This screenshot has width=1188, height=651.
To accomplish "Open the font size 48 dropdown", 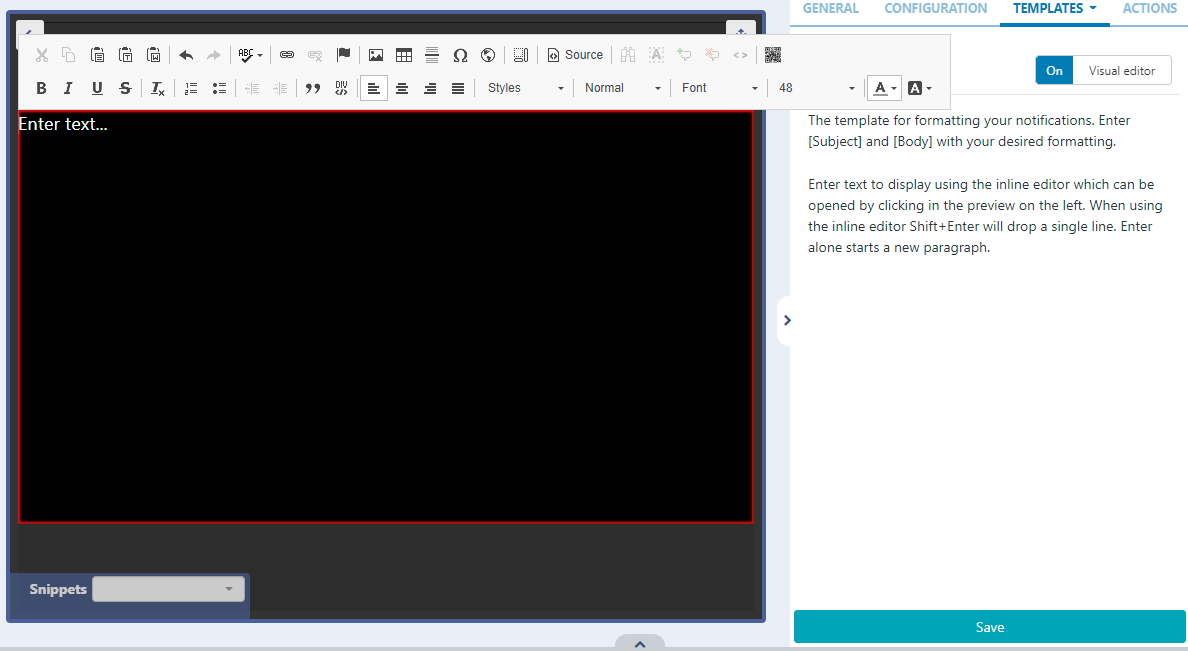I will [816, 88].
